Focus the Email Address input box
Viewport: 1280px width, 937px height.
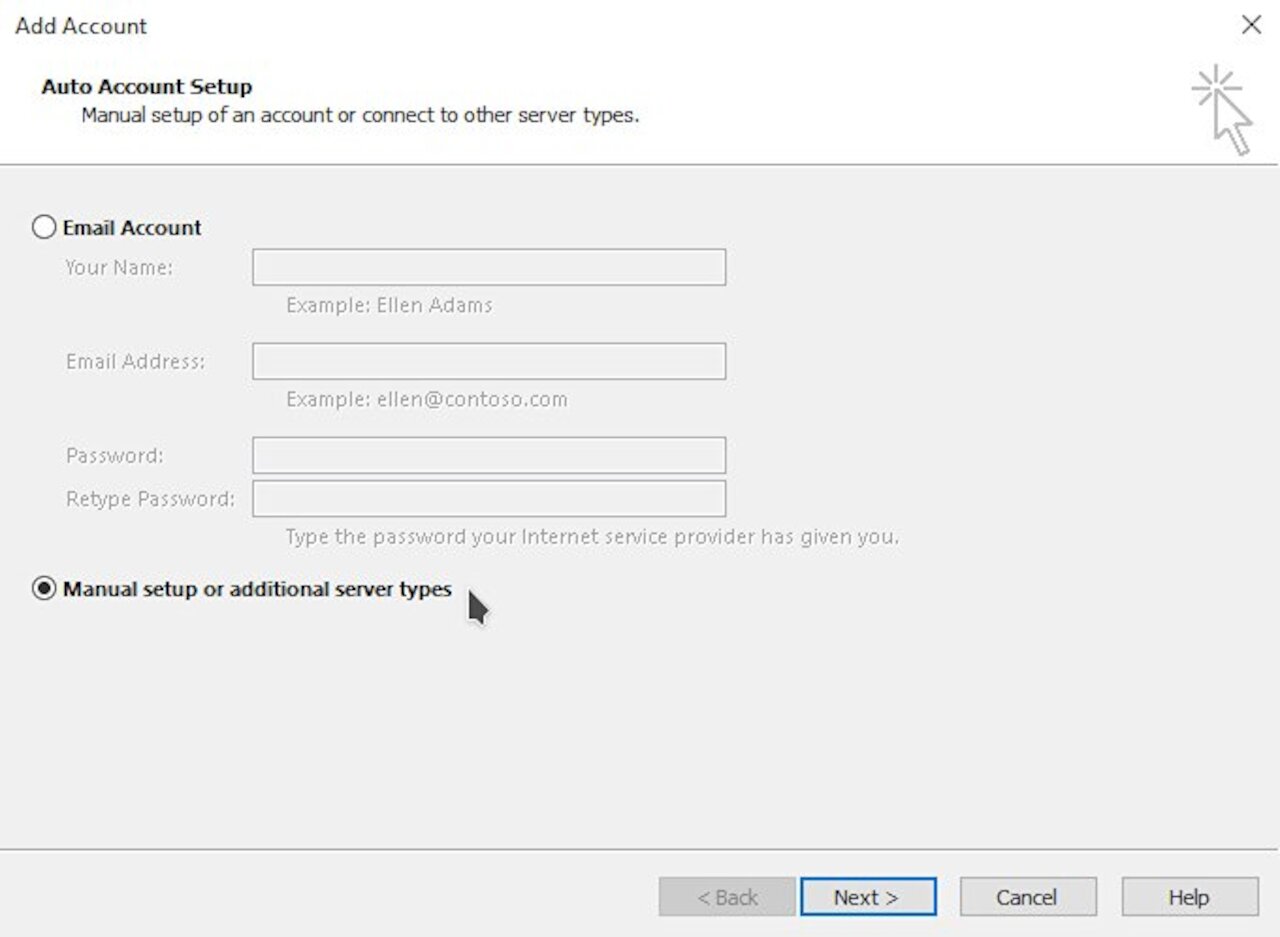pos(488,361)
